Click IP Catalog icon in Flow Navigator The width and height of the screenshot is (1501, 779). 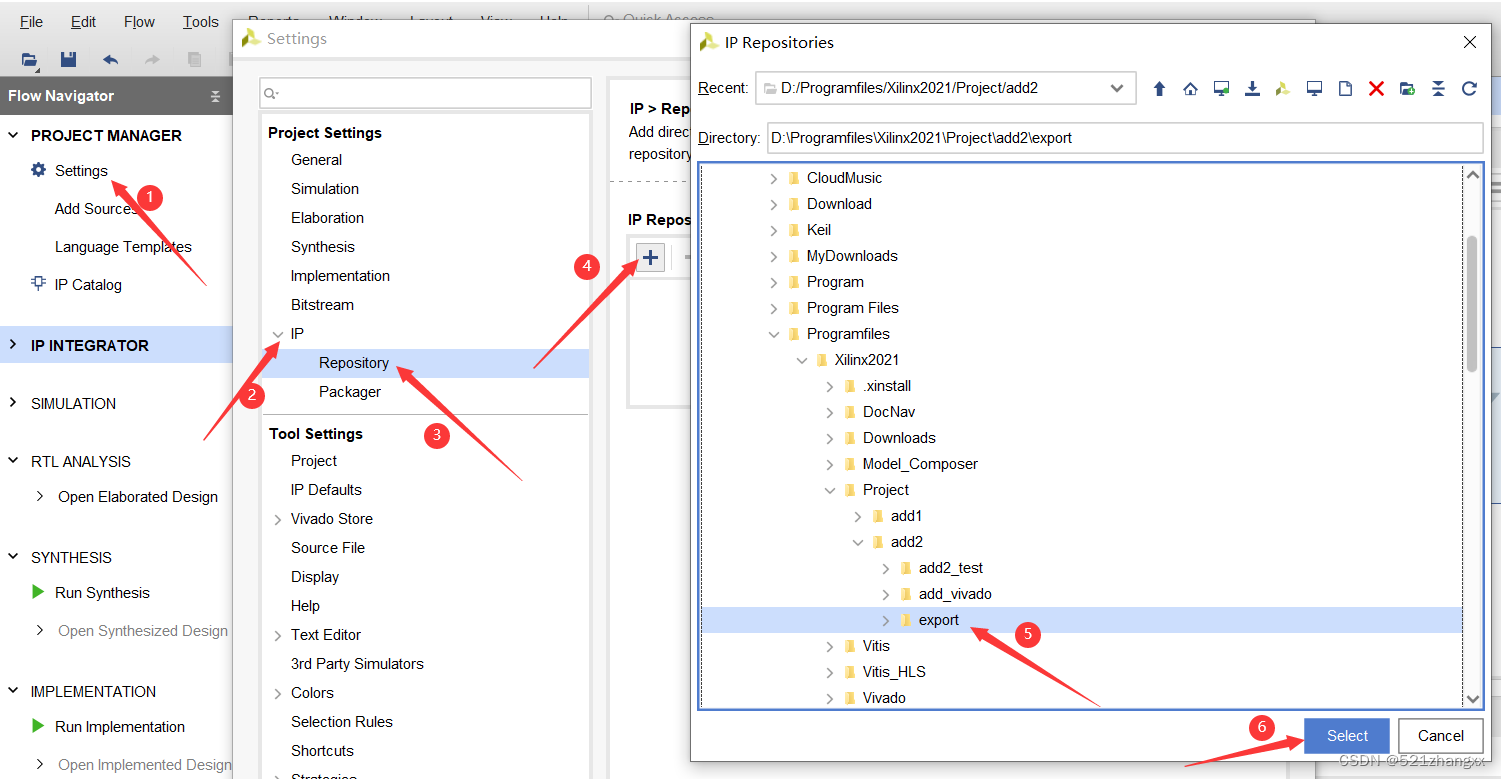coord(38,284)
